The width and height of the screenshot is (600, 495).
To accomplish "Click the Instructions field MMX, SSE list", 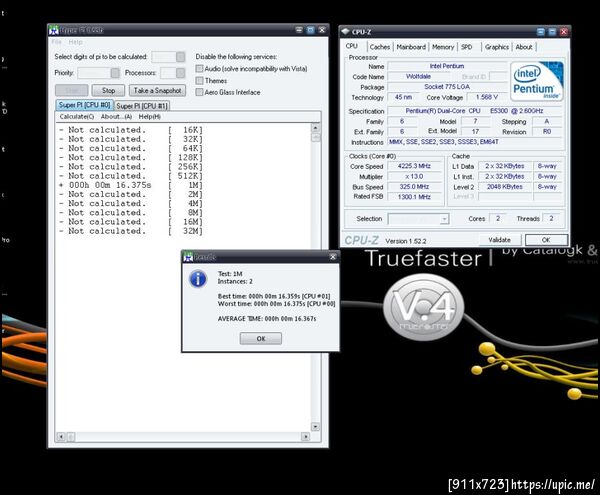I will pyautogui.click(x=474, y=142).
